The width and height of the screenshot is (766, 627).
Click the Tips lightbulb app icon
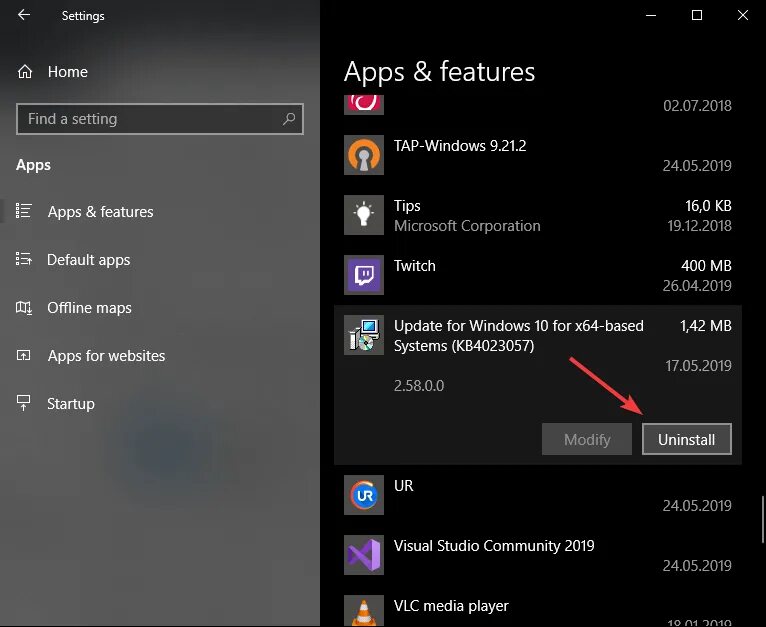click(363, 215)
